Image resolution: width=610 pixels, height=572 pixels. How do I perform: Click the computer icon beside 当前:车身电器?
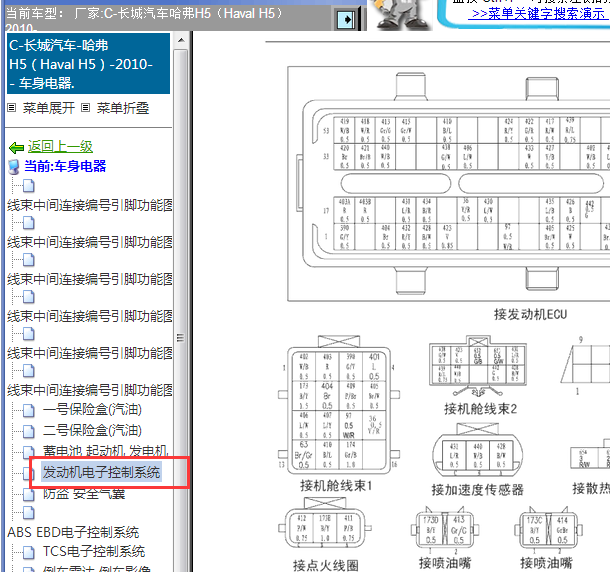pyautogui.click(x=14, y=167)
